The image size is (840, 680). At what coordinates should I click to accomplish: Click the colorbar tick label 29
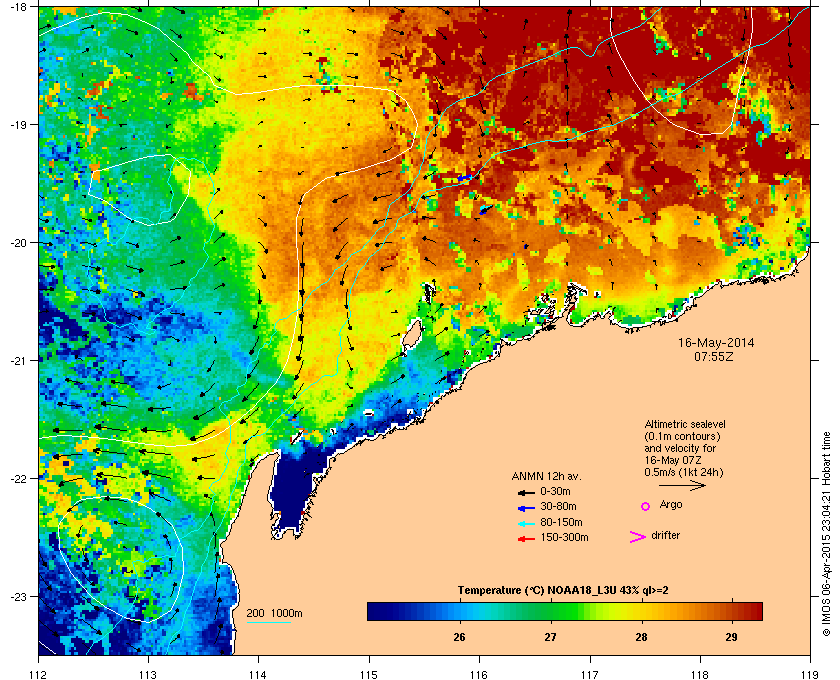point(731,637)
